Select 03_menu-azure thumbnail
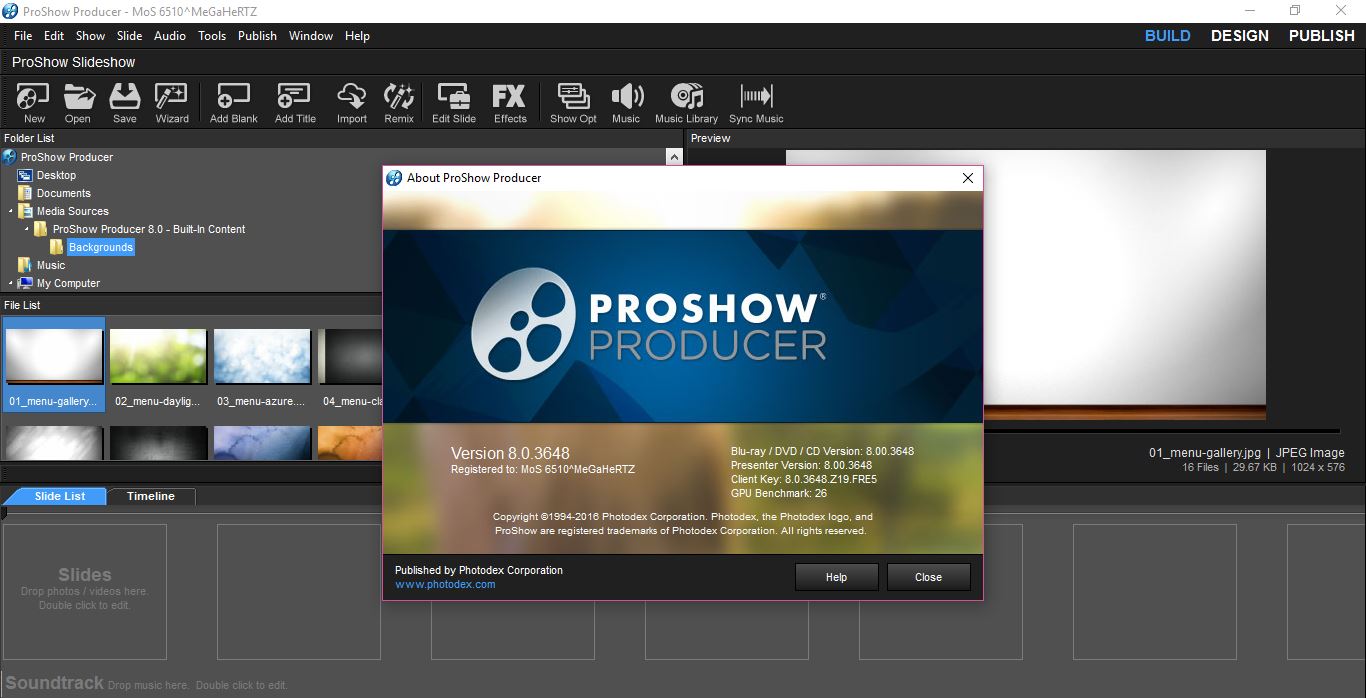This screenshot has width=1366, height=698. pos(262,363)
